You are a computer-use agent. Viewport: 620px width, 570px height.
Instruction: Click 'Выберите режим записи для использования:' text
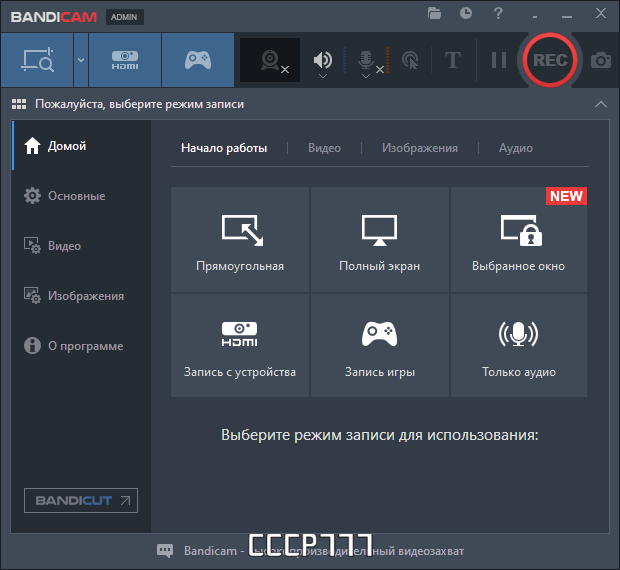pyautogui.click(x=380, y=435)
